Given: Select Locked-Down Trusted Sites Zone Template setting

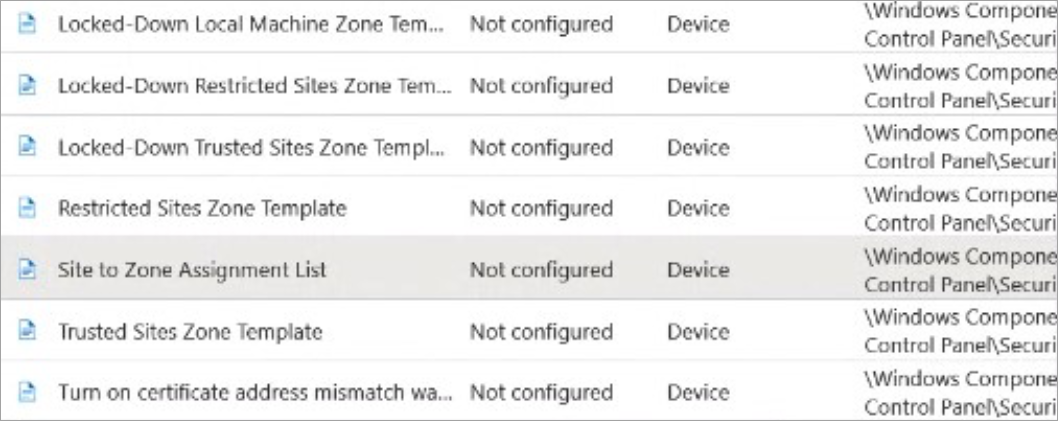Looking at the screenshot, I should [250, 147].
